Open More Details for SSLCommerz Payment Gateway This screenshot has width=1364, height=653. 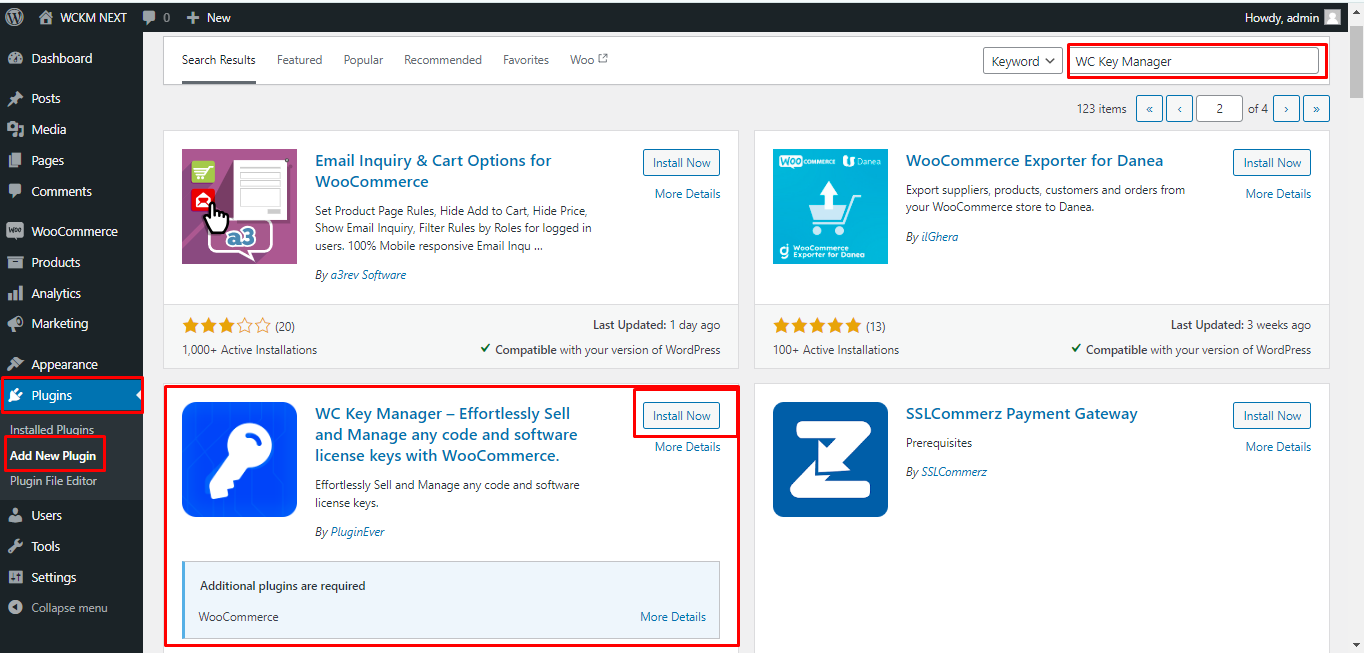1277,447
